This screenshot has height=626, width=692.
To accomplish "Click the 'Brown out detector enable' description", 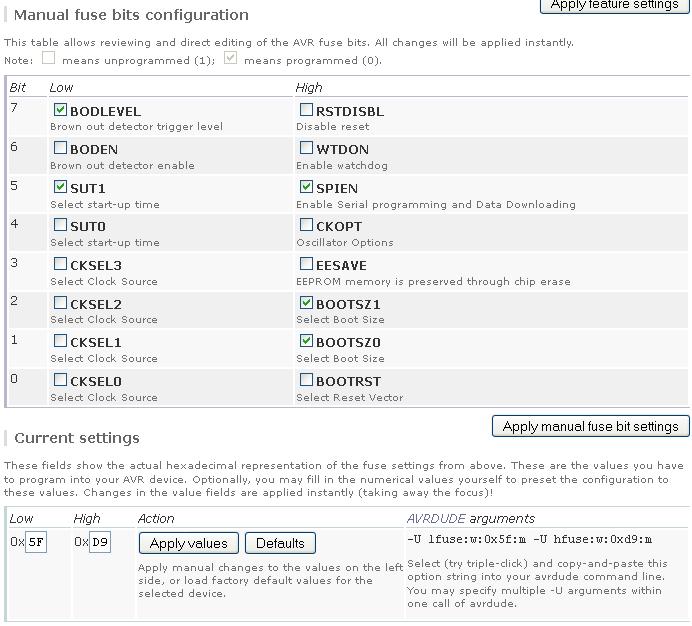I will point(122,166).
